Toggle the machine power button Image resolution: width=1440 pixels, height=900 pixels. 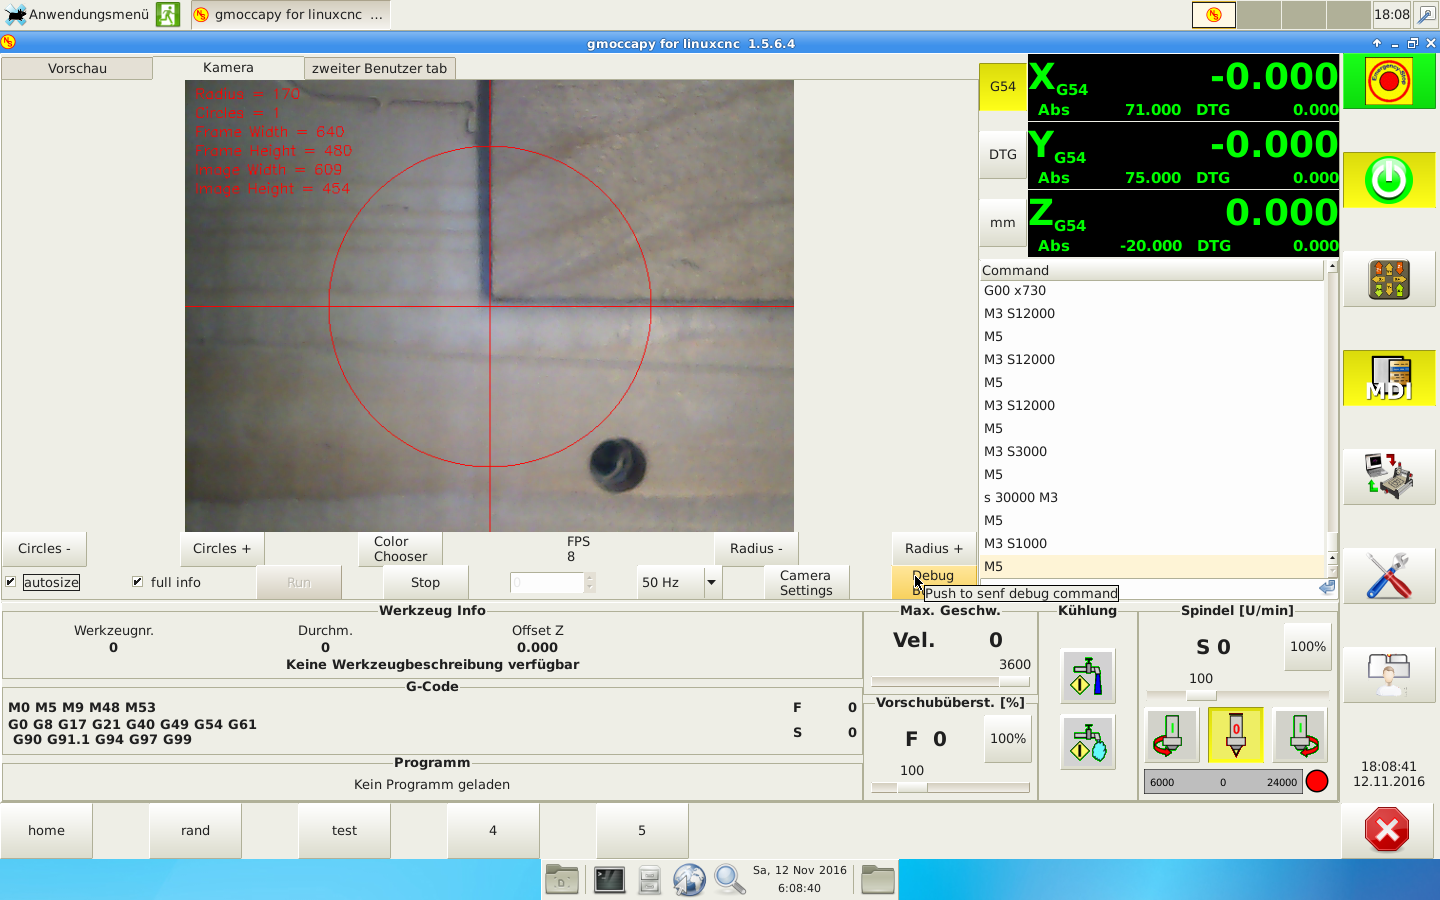click(1389, 180)
